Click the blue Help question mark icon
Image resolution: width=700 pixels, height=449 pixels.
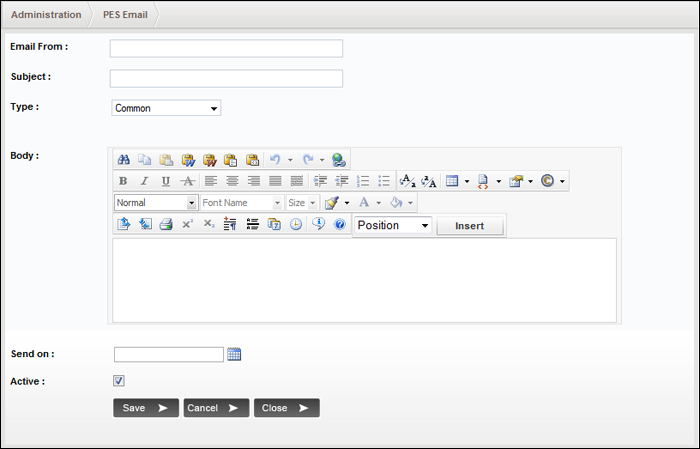340,224
